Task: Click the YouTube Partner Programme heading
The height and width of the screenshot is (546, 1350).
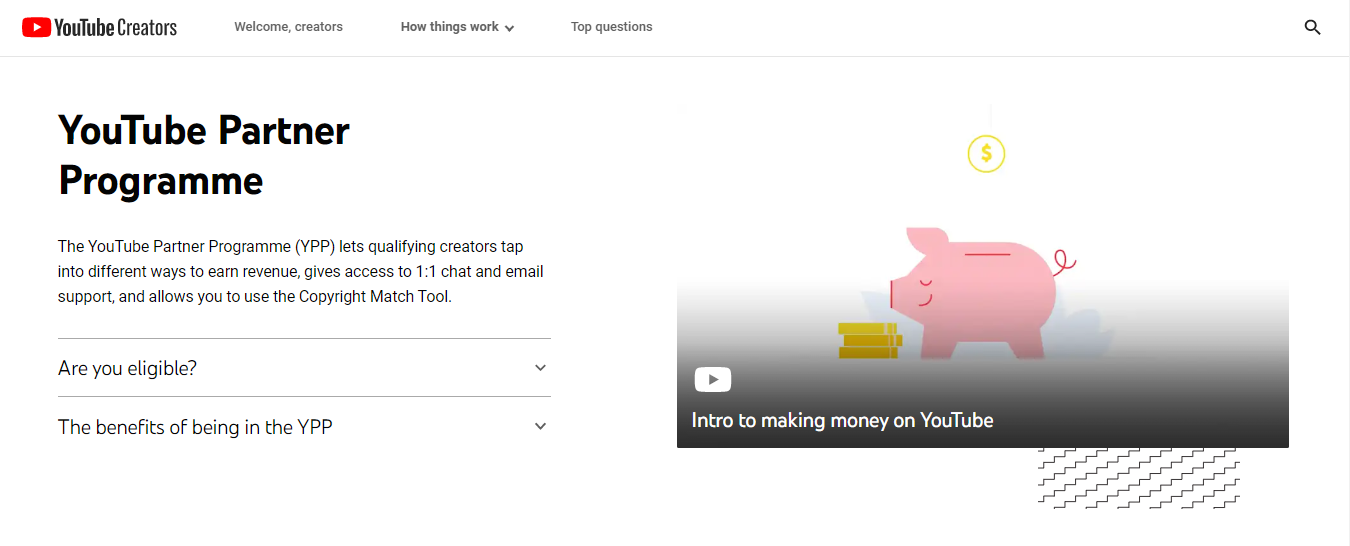Action: [204, 156]
